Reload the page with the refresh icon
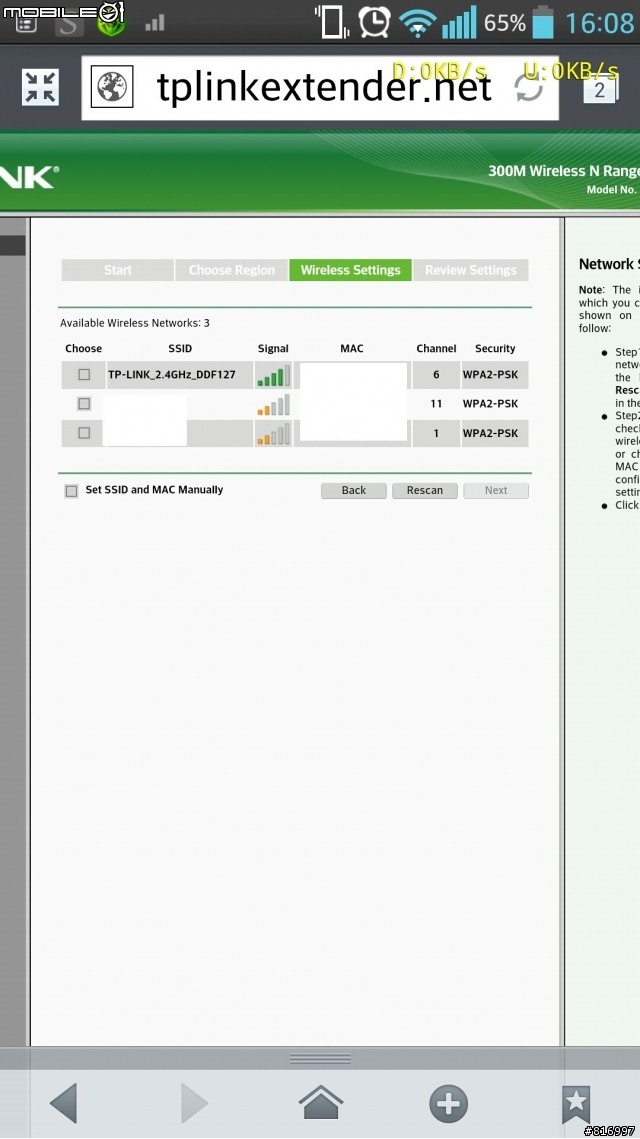Viewport: 640px width, 1139px height. pyautogui.click(x=528, y=88)
